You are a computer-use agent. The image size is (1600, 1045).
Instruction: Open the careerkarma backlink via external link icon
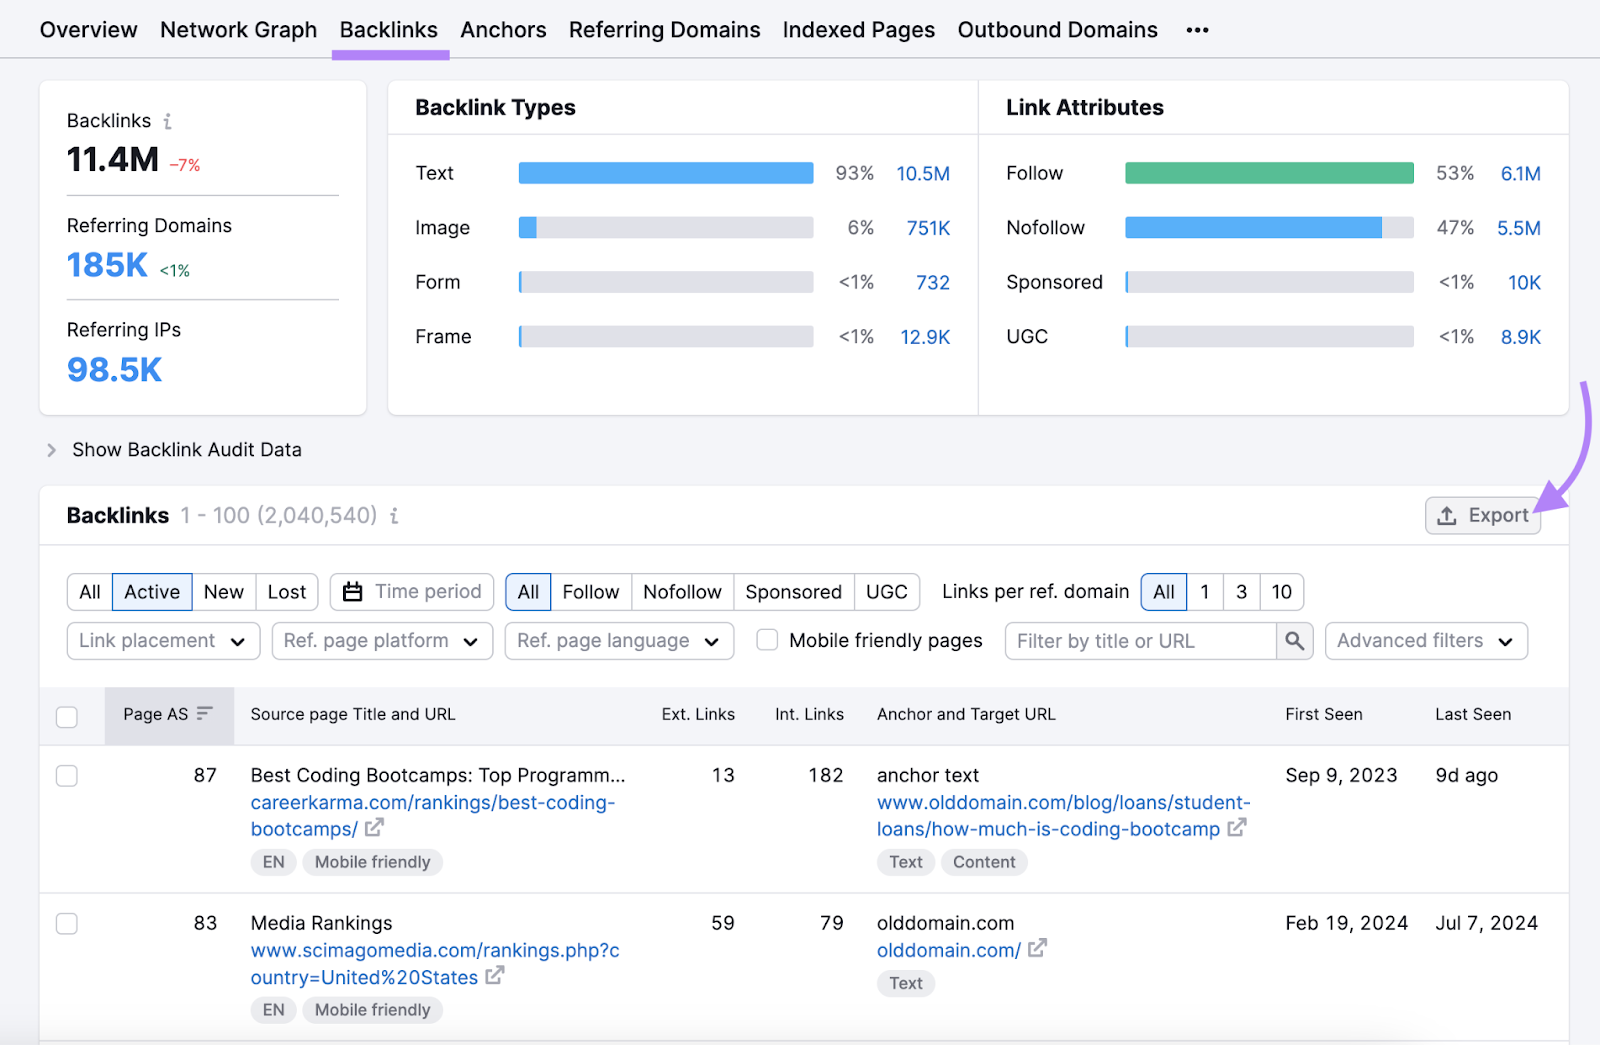[375, 829]
